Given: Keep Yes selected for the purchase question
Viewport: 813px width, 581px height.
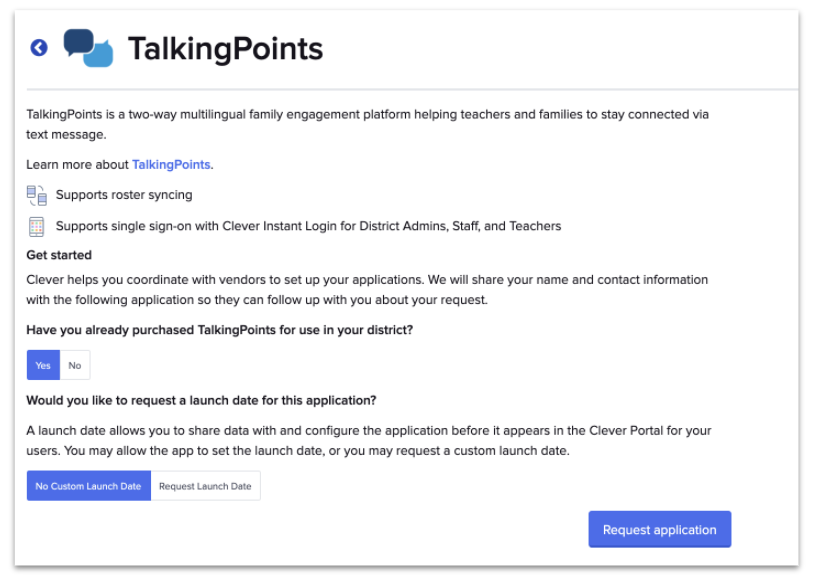Looking at the screenshot, I should [43, 364].
